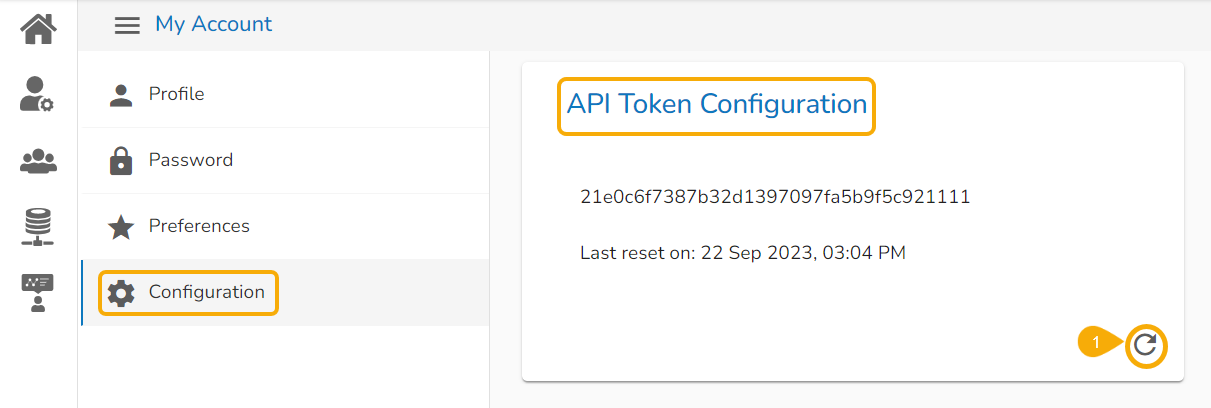Open the database server sidebar icon
1211x408 pixels.
pyautogui.click(x=38, y=227)
